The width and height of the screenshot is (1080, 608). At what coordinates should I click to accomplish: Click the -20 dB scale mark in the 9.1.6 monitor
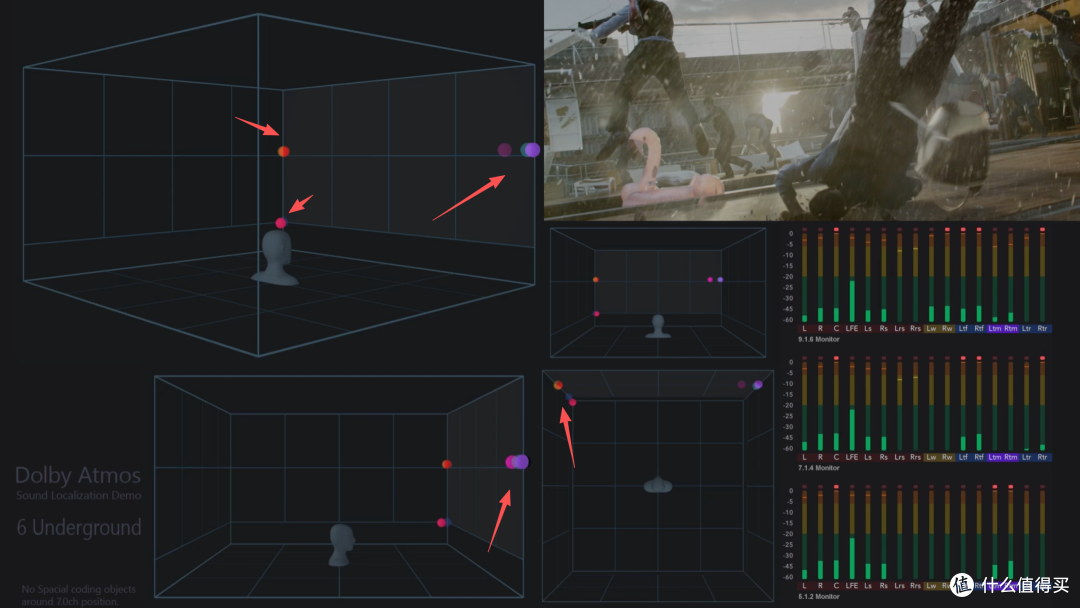tap(789, 277)
